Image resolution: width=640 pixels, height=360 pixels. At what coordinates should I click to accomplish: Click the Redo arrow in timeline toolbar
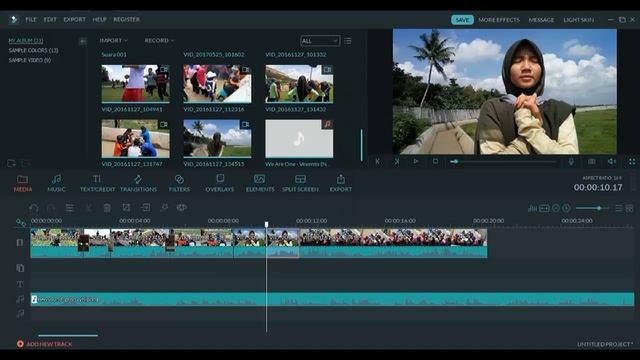[x=51, y=208]
